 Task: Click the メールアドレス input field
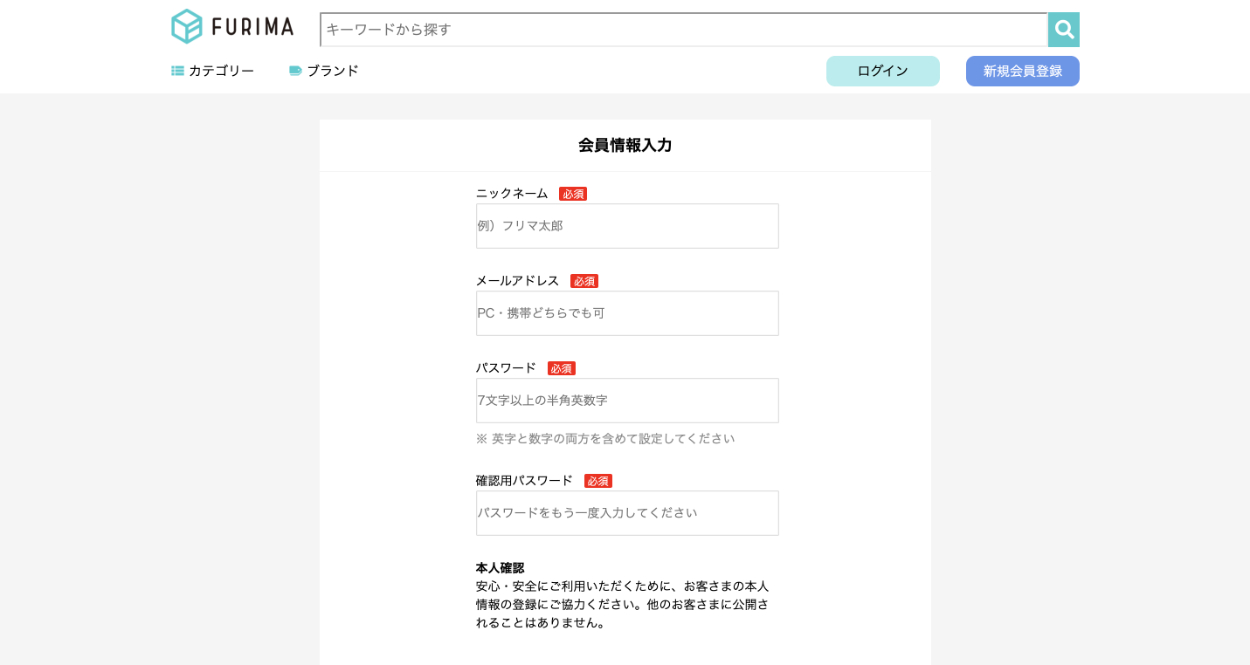pos(627,313)
